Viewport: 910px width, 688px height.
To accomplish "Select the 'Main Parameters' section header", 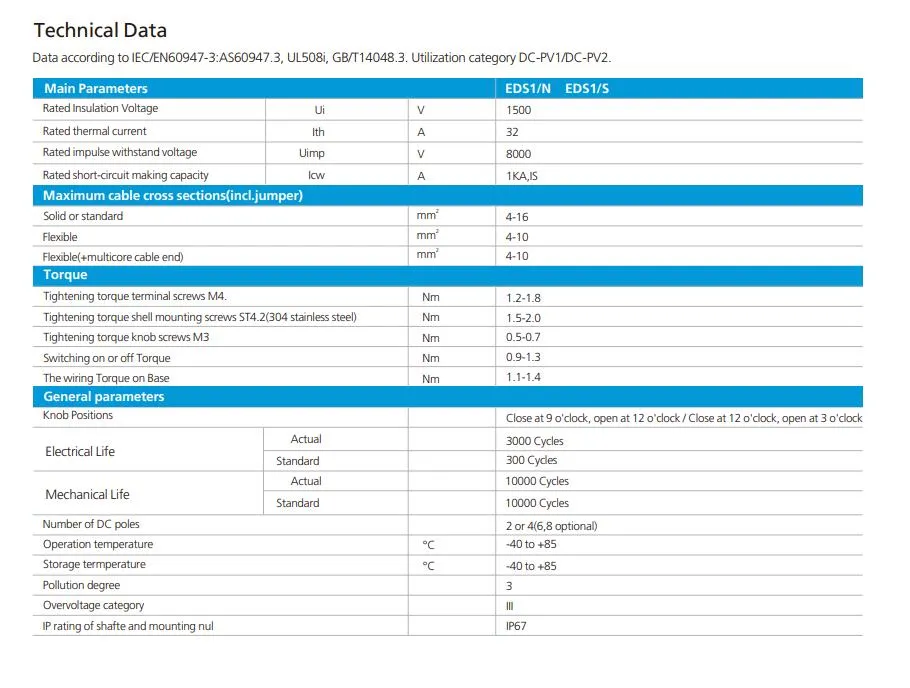I will 95,88.
